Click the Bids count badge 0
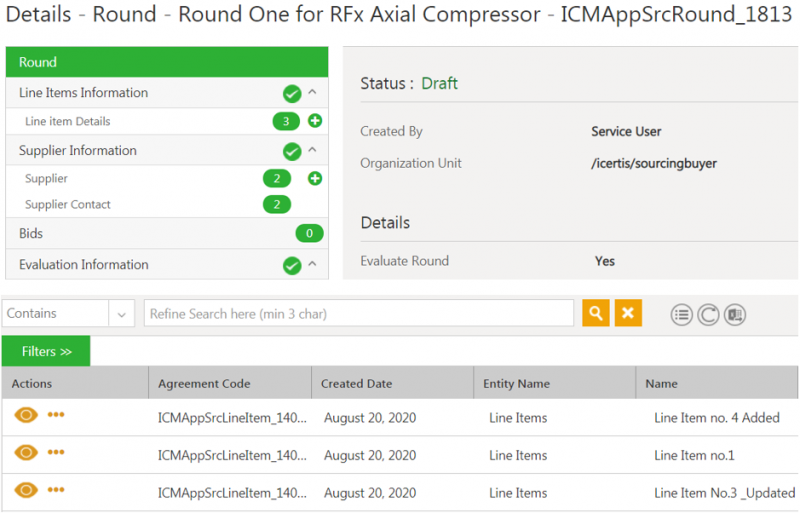 coord(309,233)
